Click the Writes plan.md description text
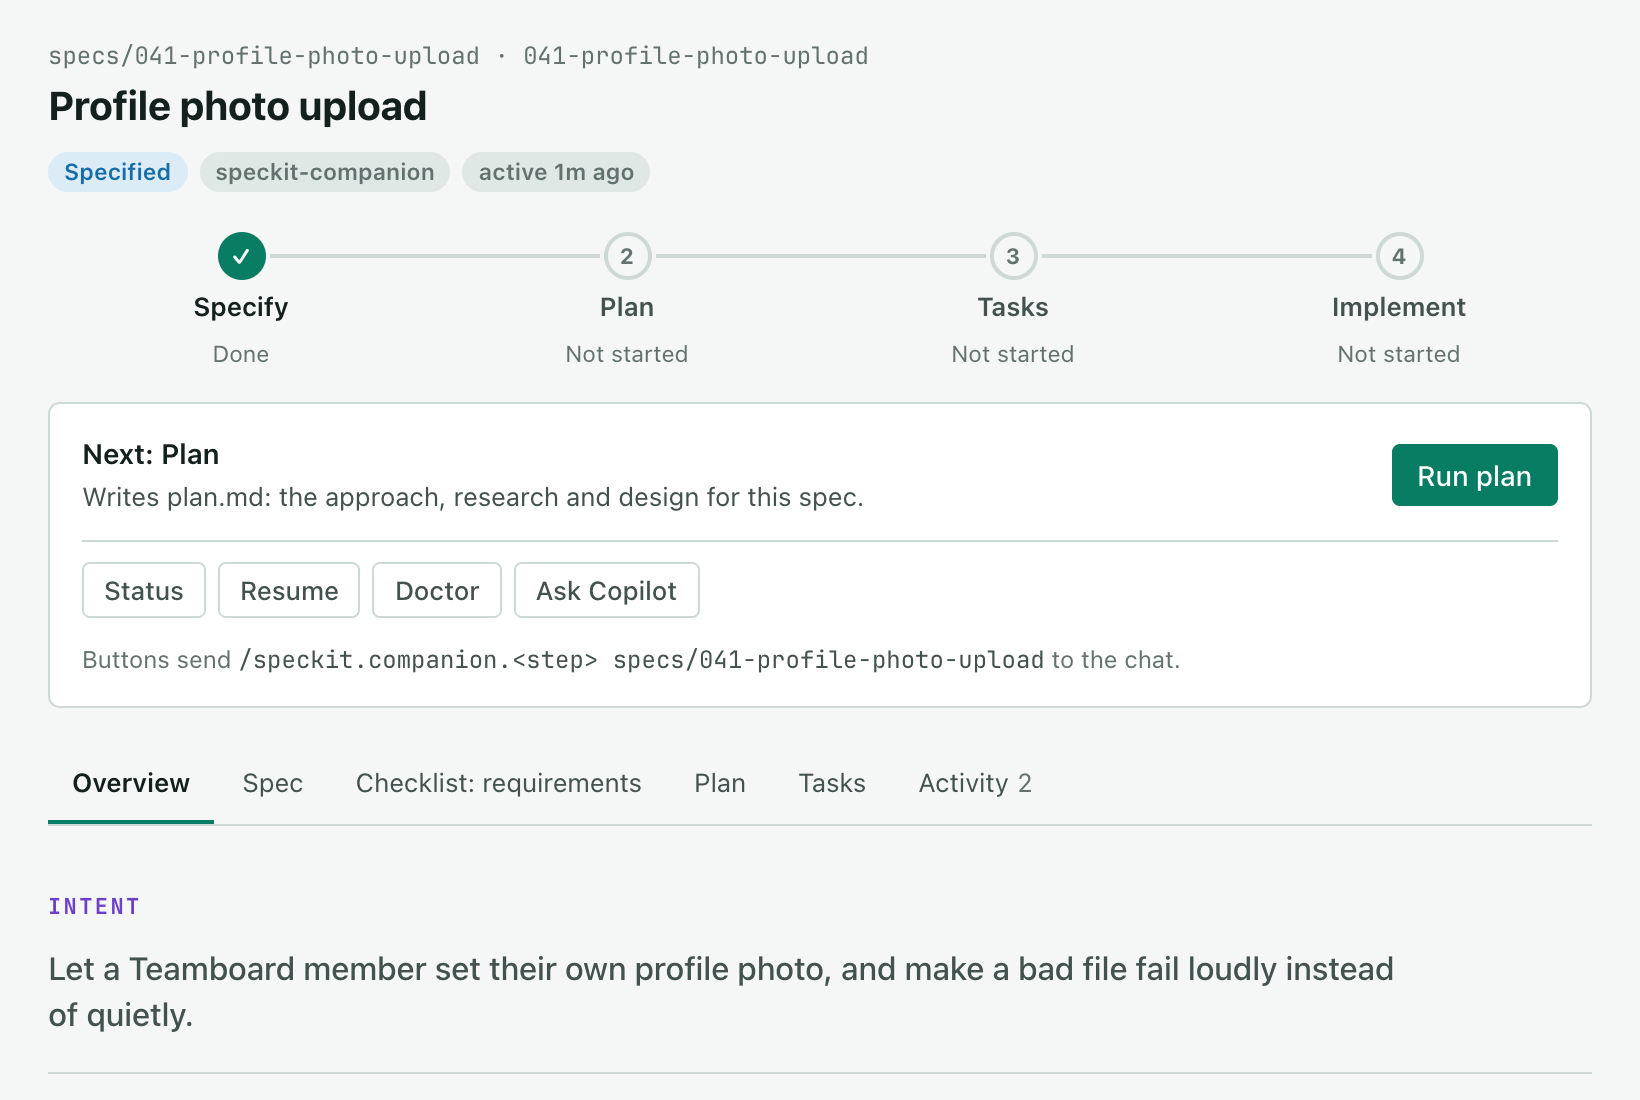1640x1100 pixels. tap(473, 497)
